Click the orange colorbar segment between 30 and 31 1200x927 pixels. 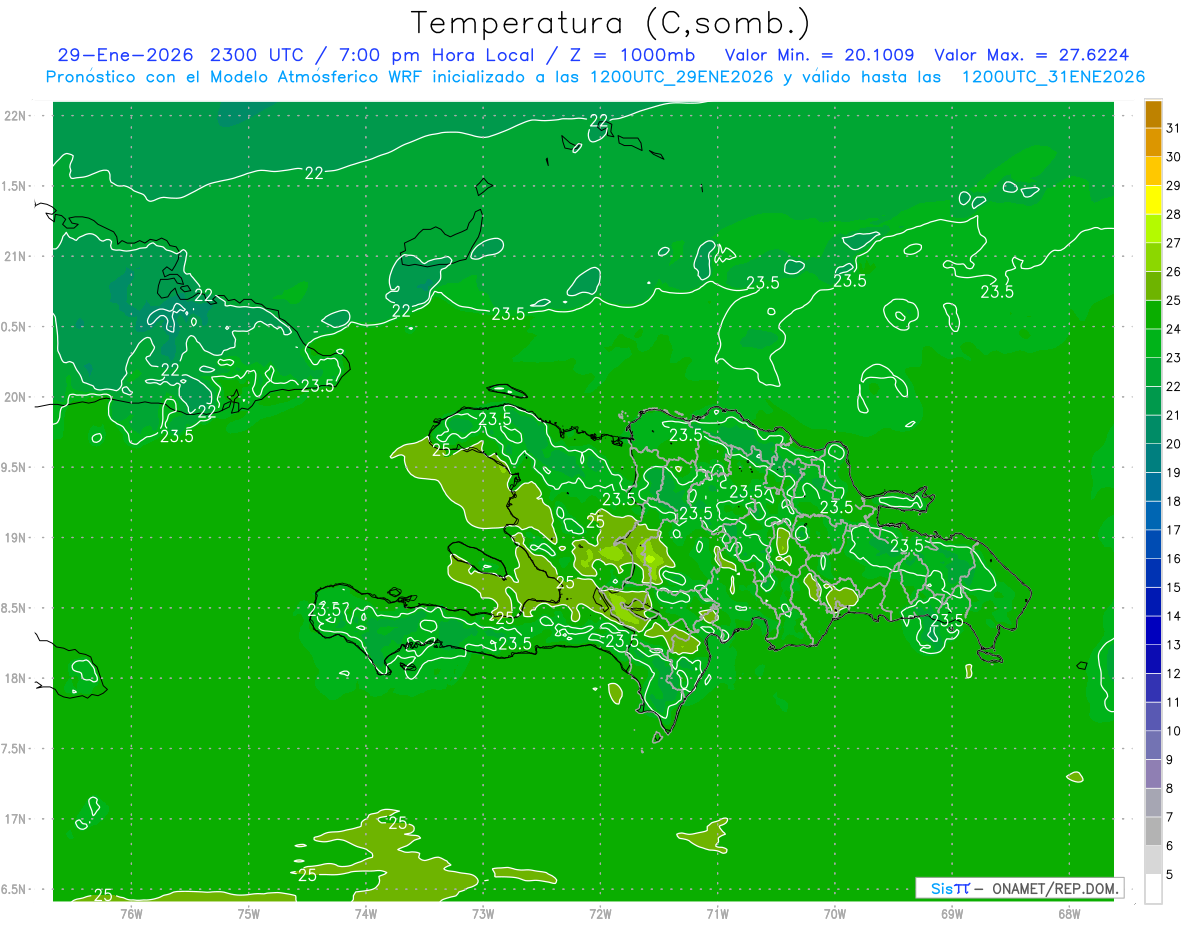click(1153, 143)
